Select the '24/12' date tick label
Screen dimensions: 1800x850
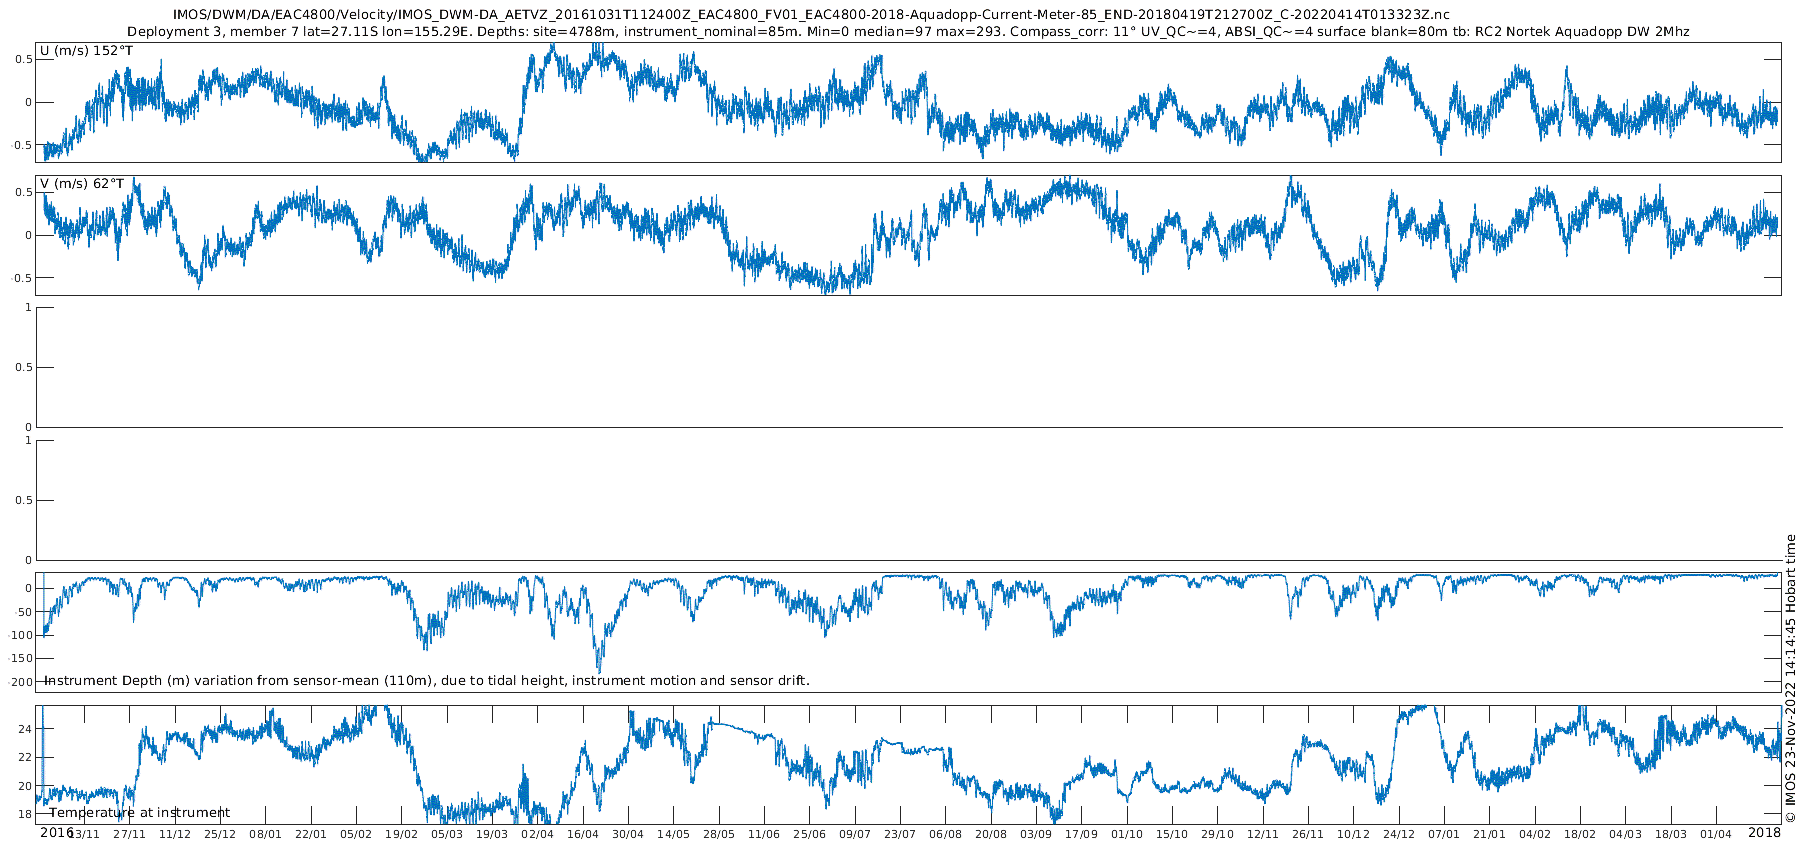point(1399,834)
